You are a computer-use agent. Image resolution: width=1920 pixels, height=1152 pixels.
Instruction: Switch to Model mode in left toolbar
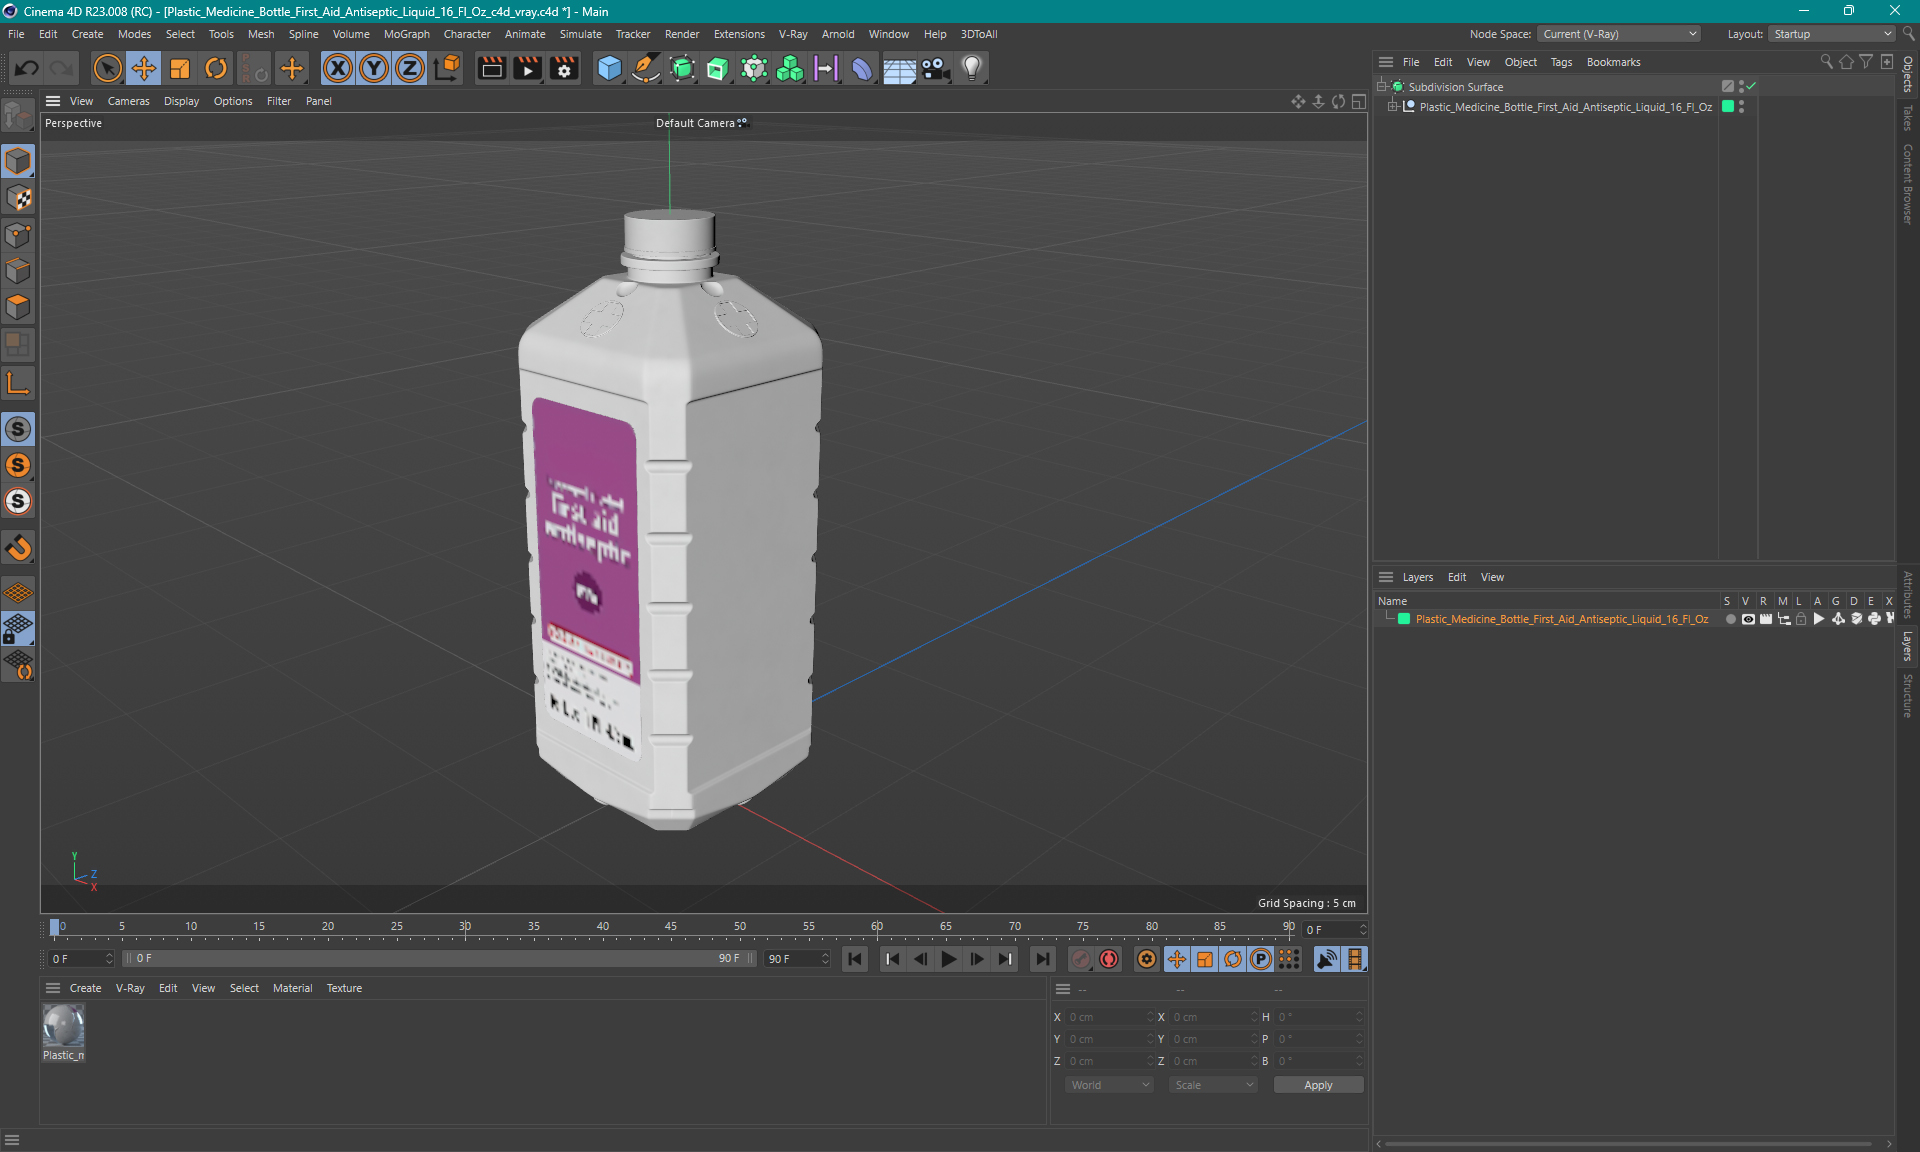tap(18, 161)
